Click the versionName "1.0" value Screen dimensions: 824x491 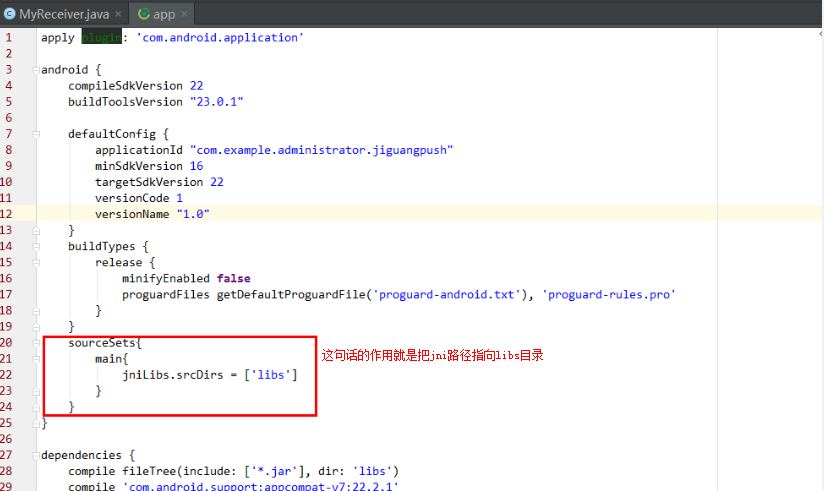tap(193, 214)
